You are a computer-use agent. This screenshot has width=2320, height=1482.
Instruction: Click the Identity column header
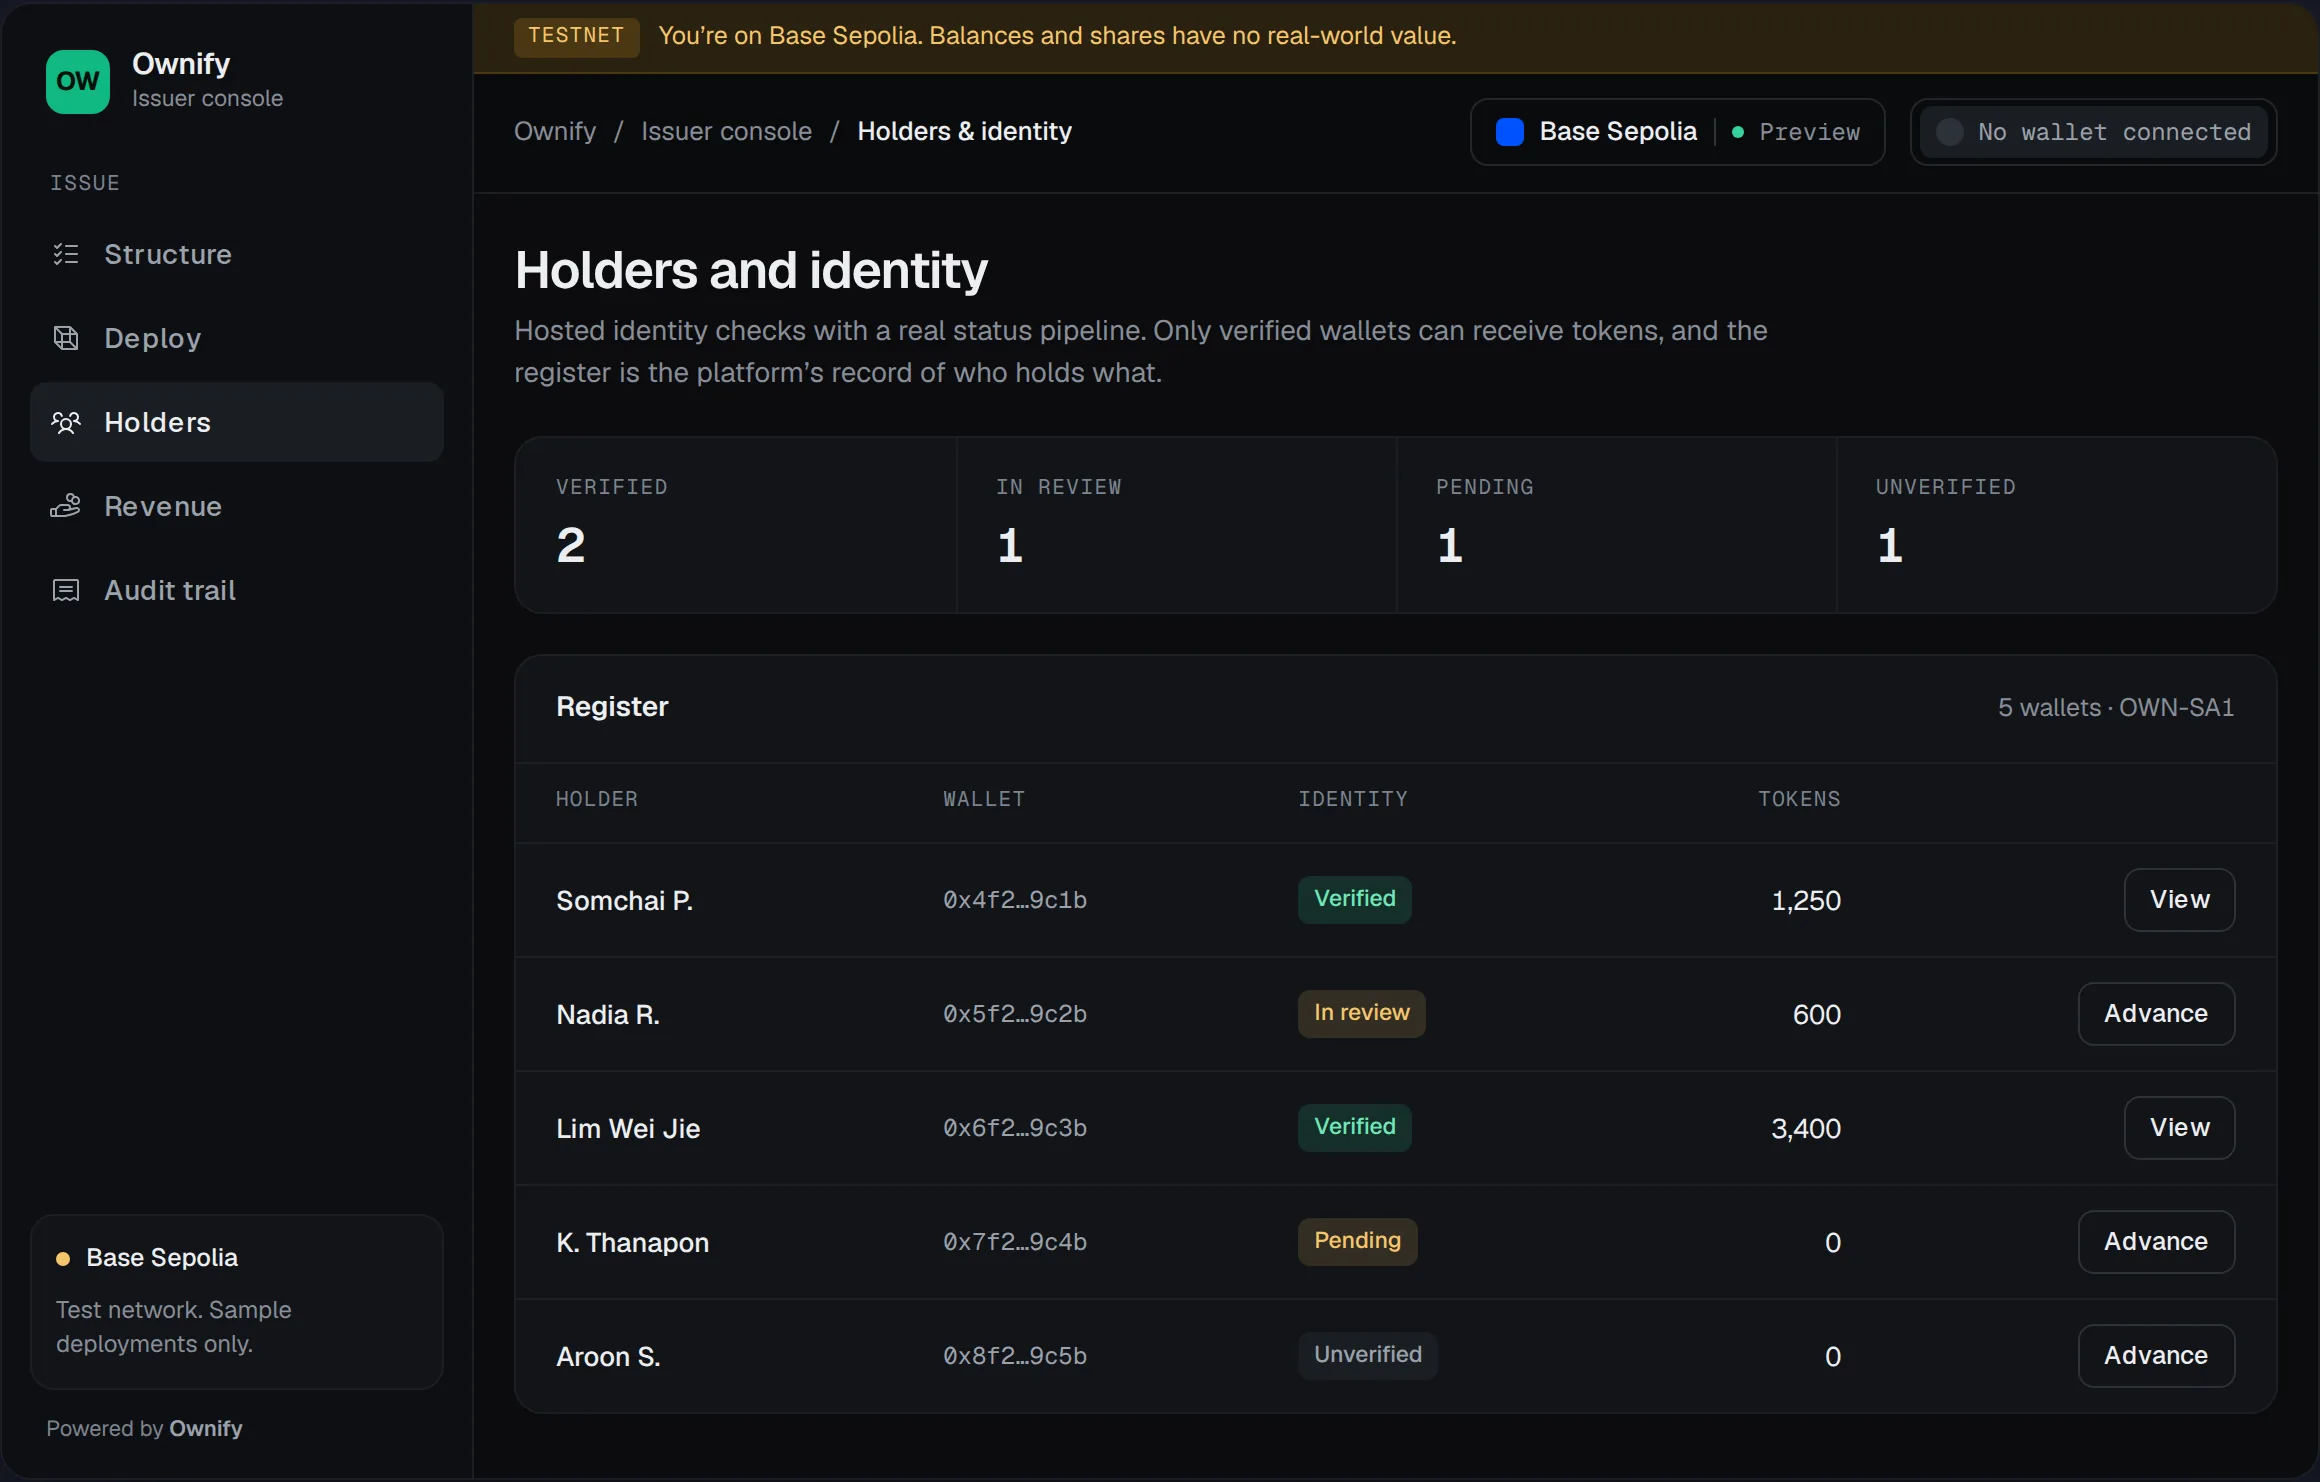tap(1352, 799)
